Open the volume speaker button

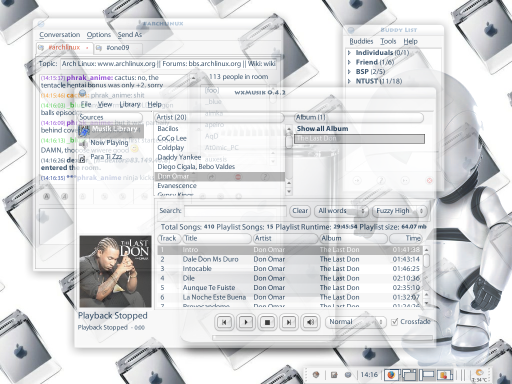point(310,322)
